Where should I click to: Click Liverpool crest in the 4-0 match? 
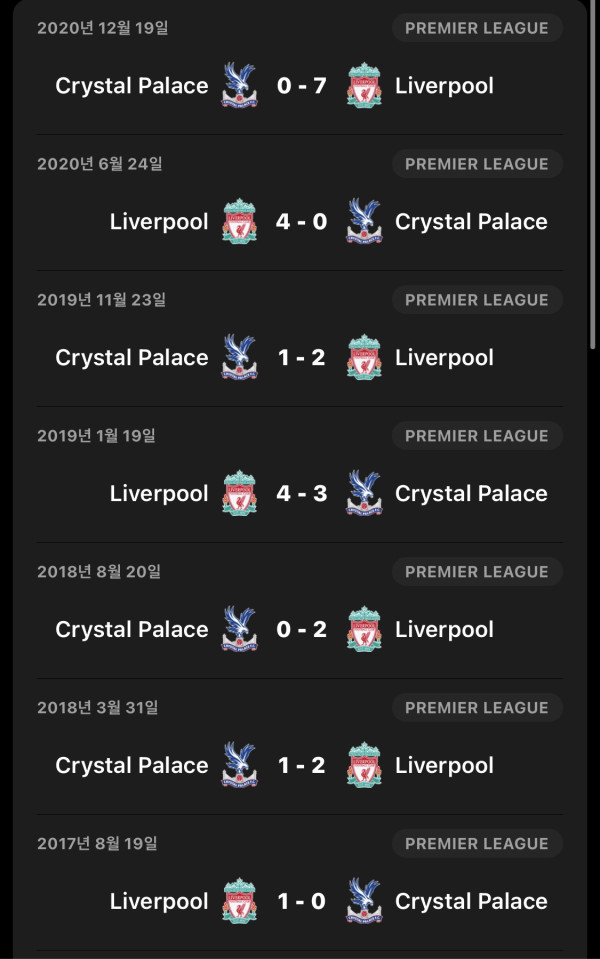tap(239, 221)
